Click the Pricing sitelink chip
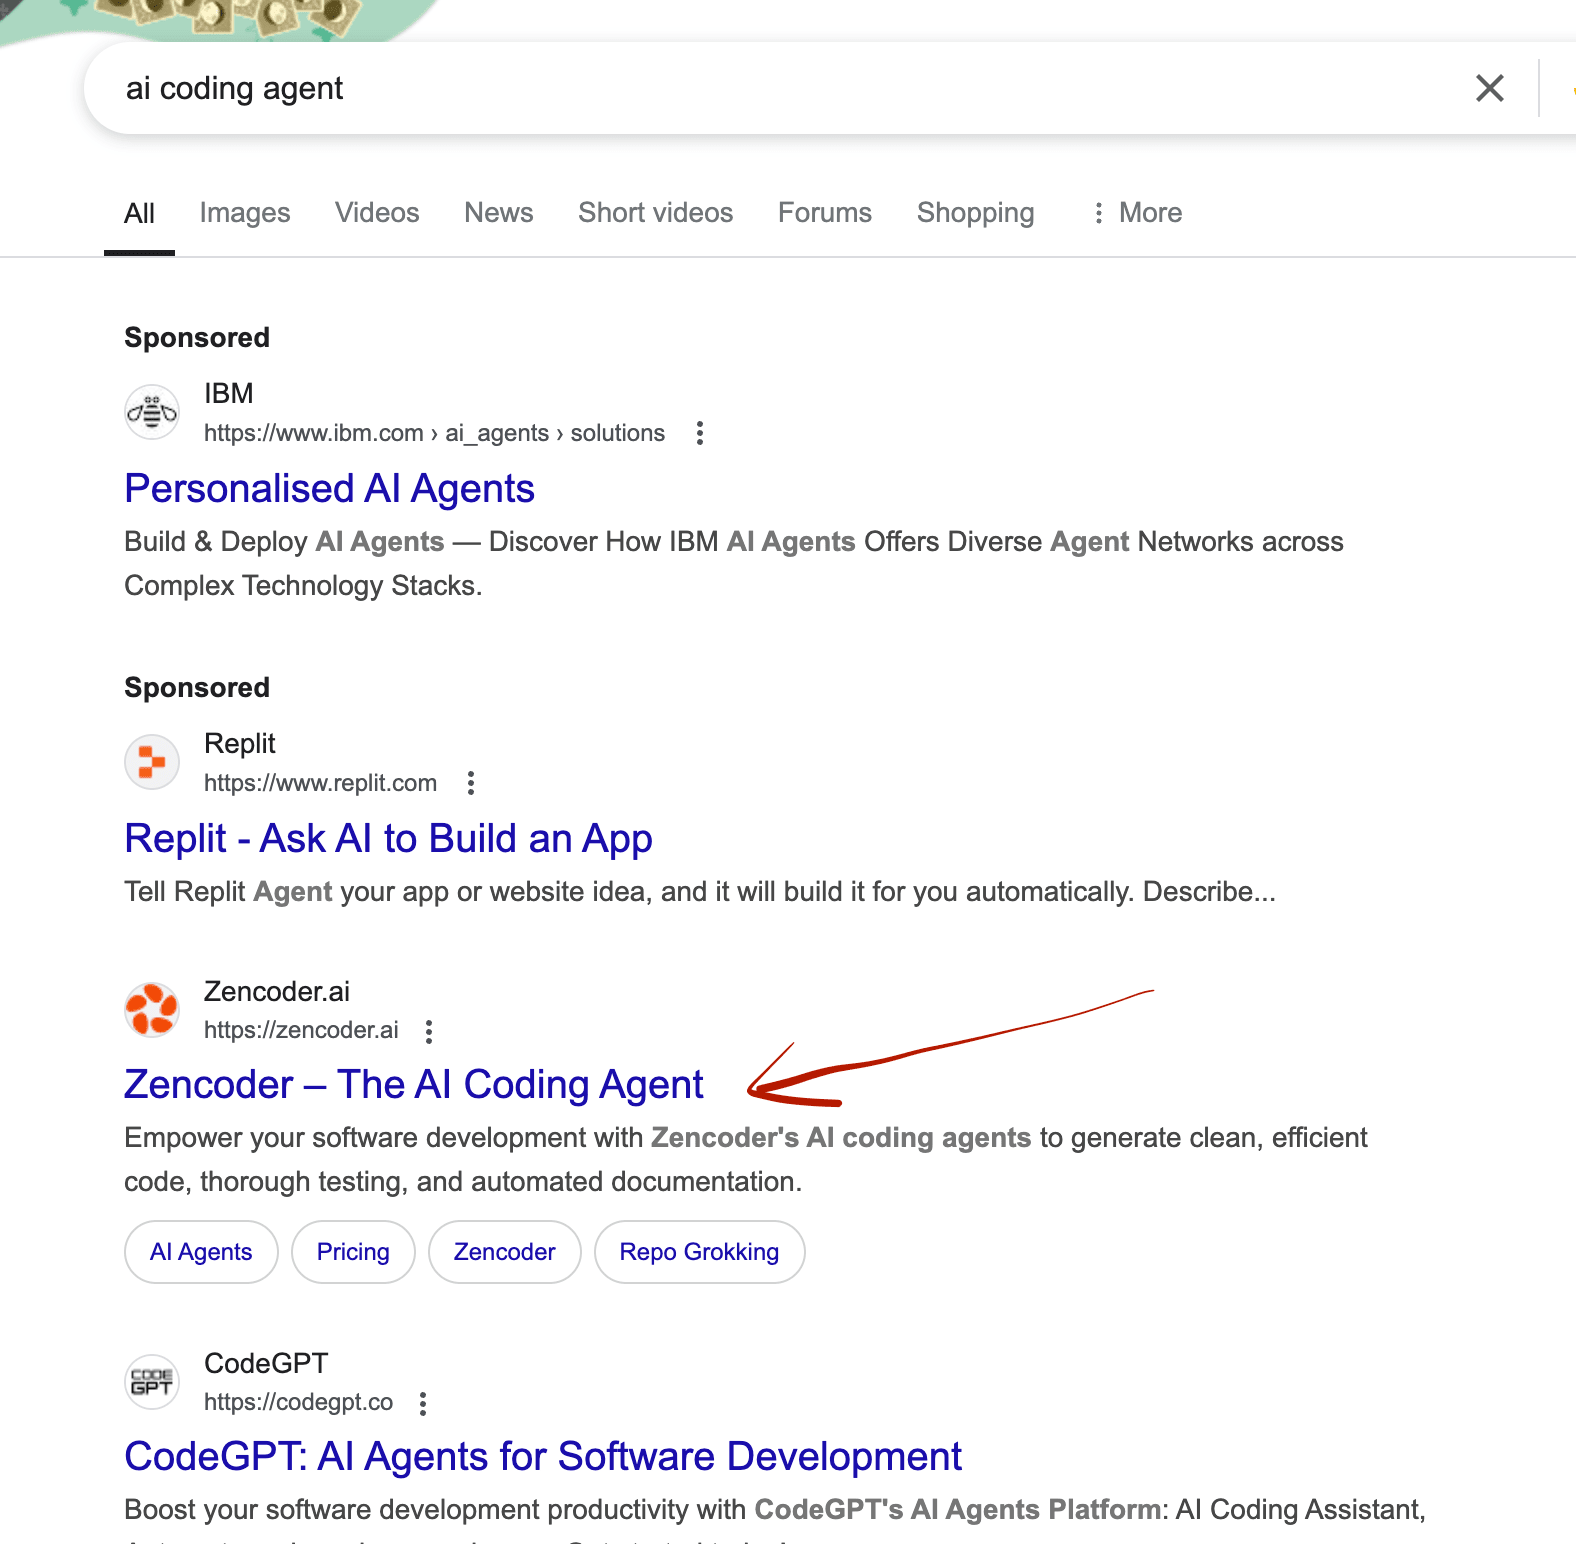 353,1252
